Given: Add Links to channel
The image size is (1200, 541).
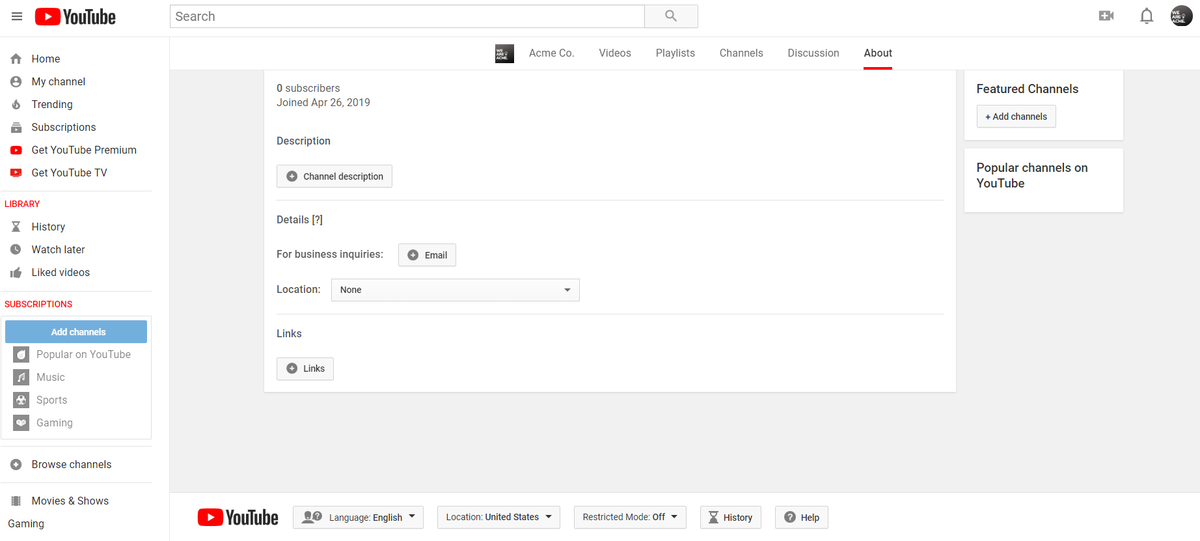Looking at the screenshot, I should [x=305, y=369].
